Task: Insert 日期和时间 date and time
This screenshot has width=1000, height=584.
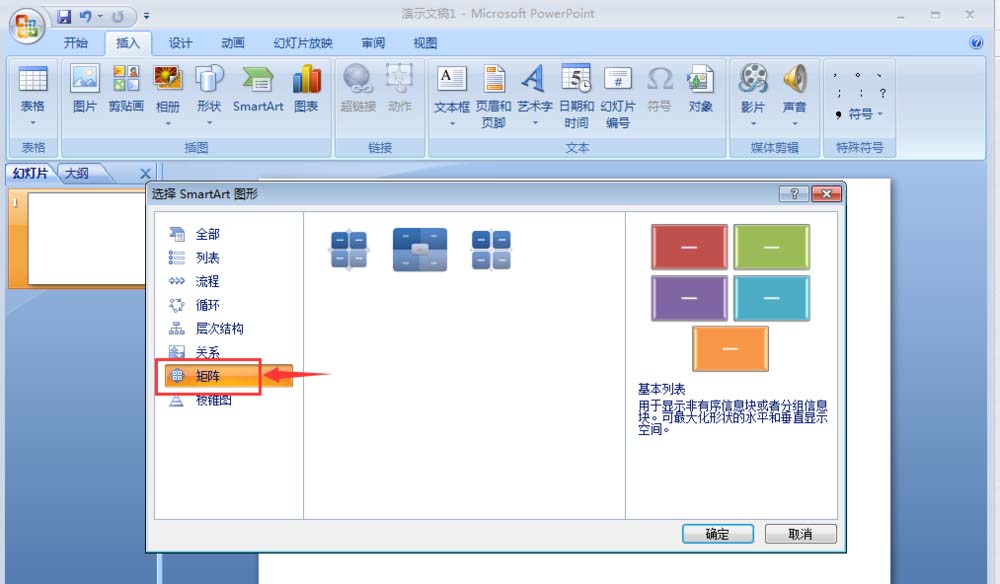Action: (577, 96)
